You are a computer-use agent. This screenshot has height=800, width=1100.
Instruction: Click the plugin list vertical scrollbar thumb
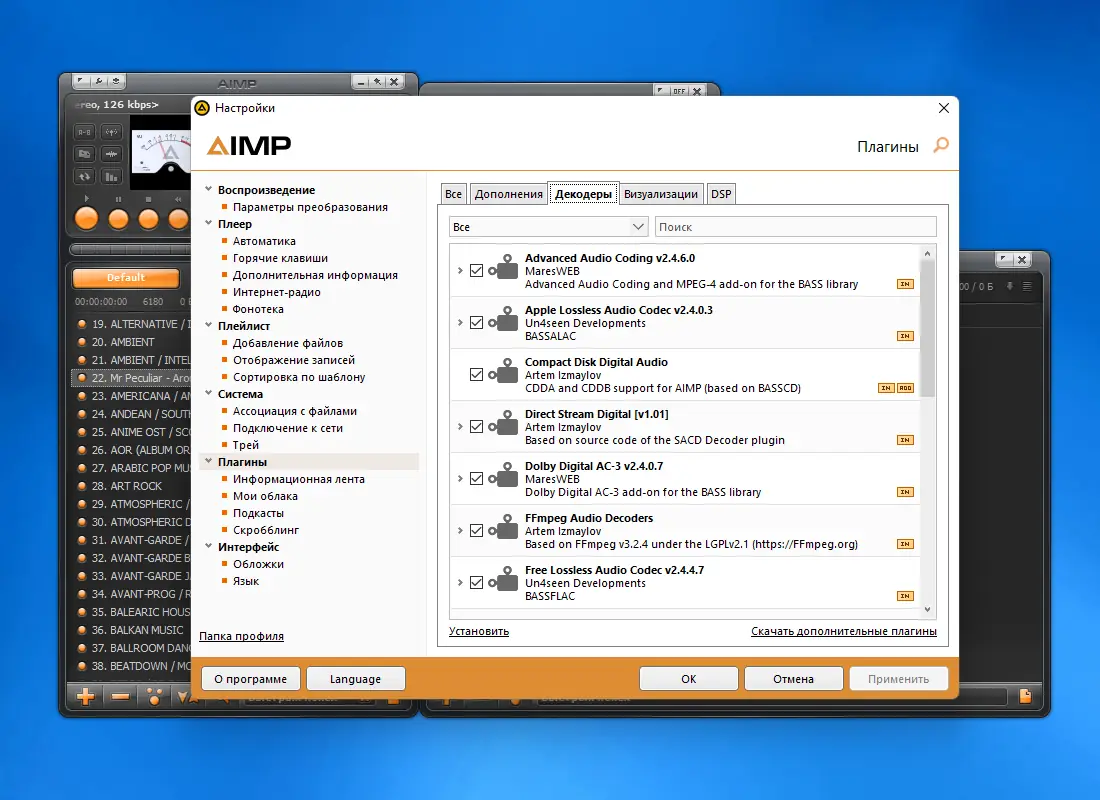click(927, 328)
